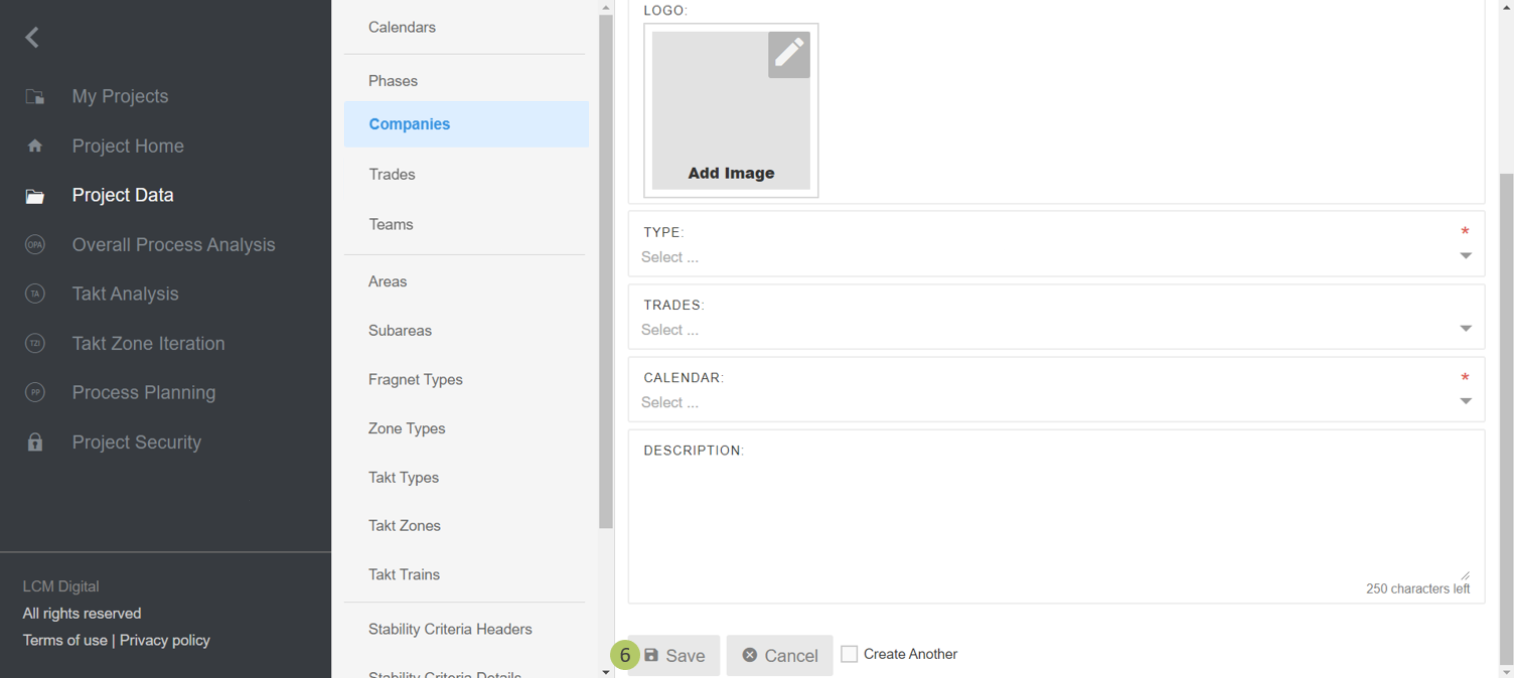
Task: Click the Project Security lock icon
Action: tap(35, 442)
